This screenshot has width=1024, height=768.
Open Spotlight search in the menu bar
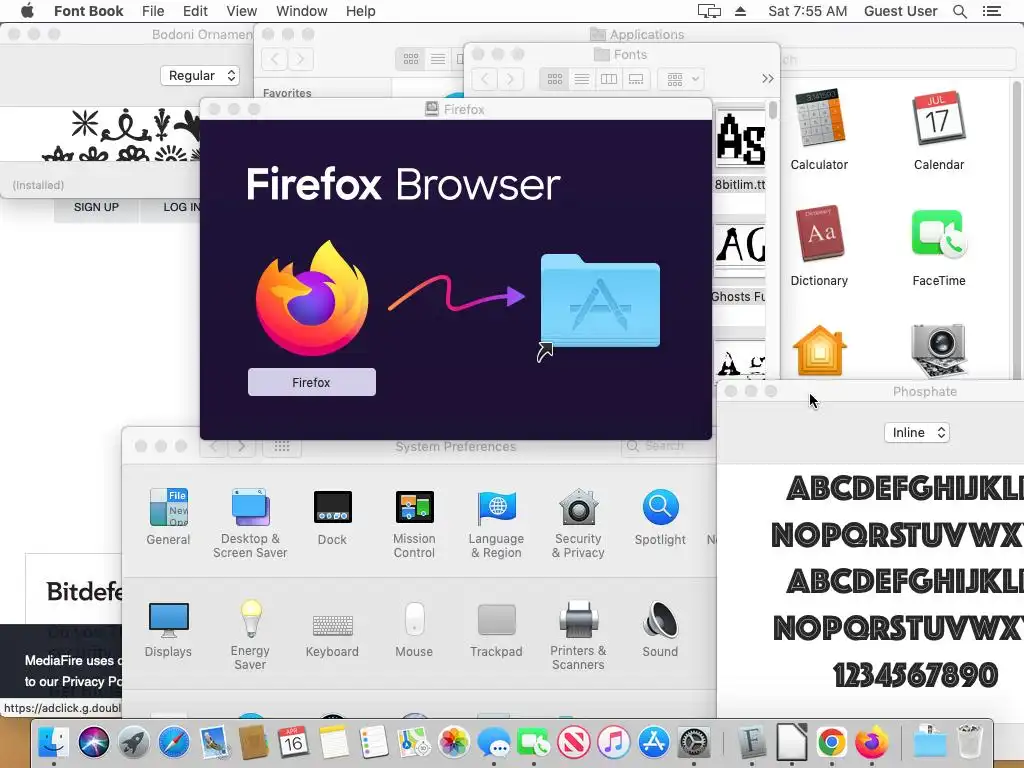959,11
